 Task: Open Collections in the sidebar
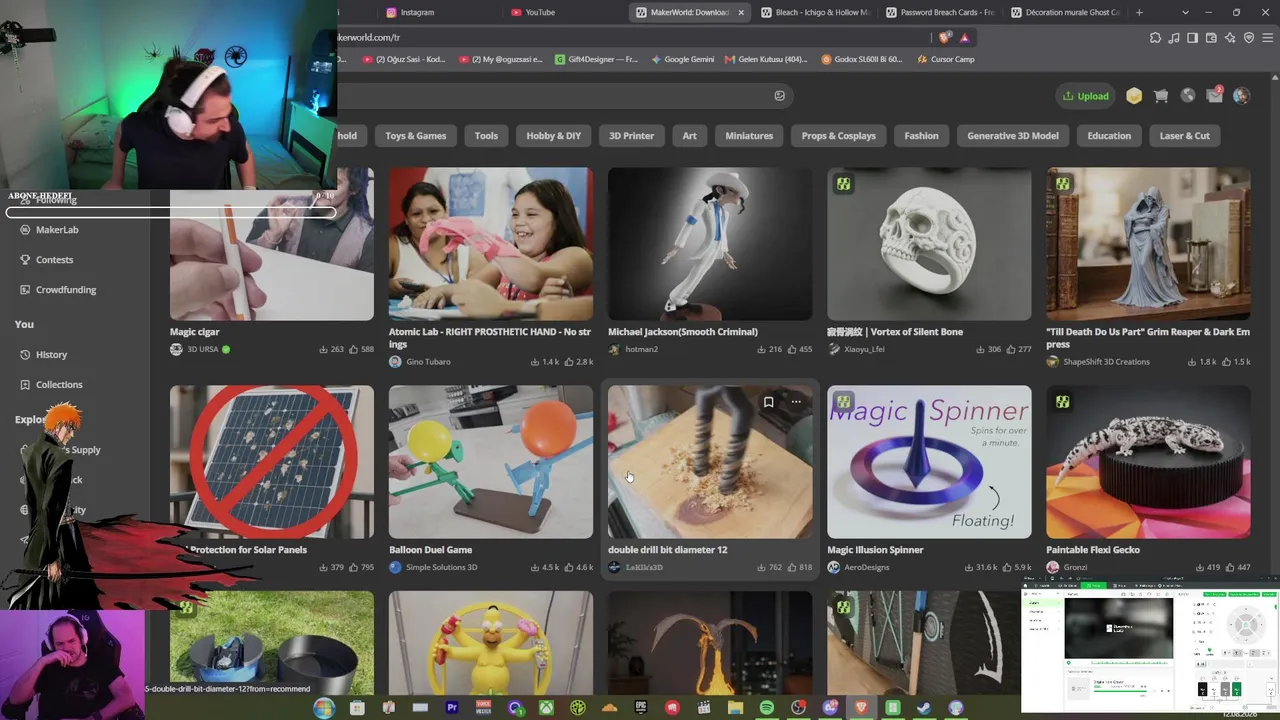point(59,385)
